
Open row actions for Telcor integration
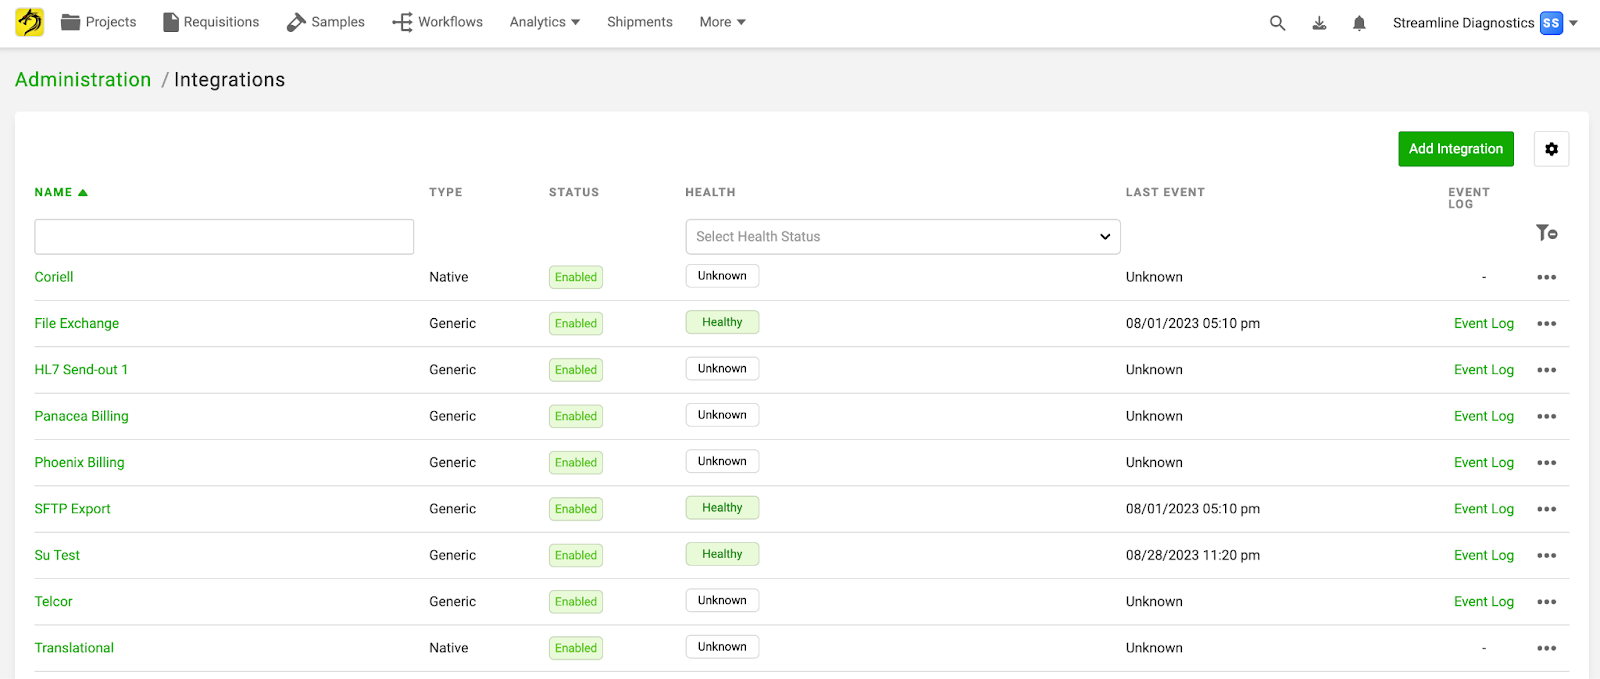tap(1546, 602)
